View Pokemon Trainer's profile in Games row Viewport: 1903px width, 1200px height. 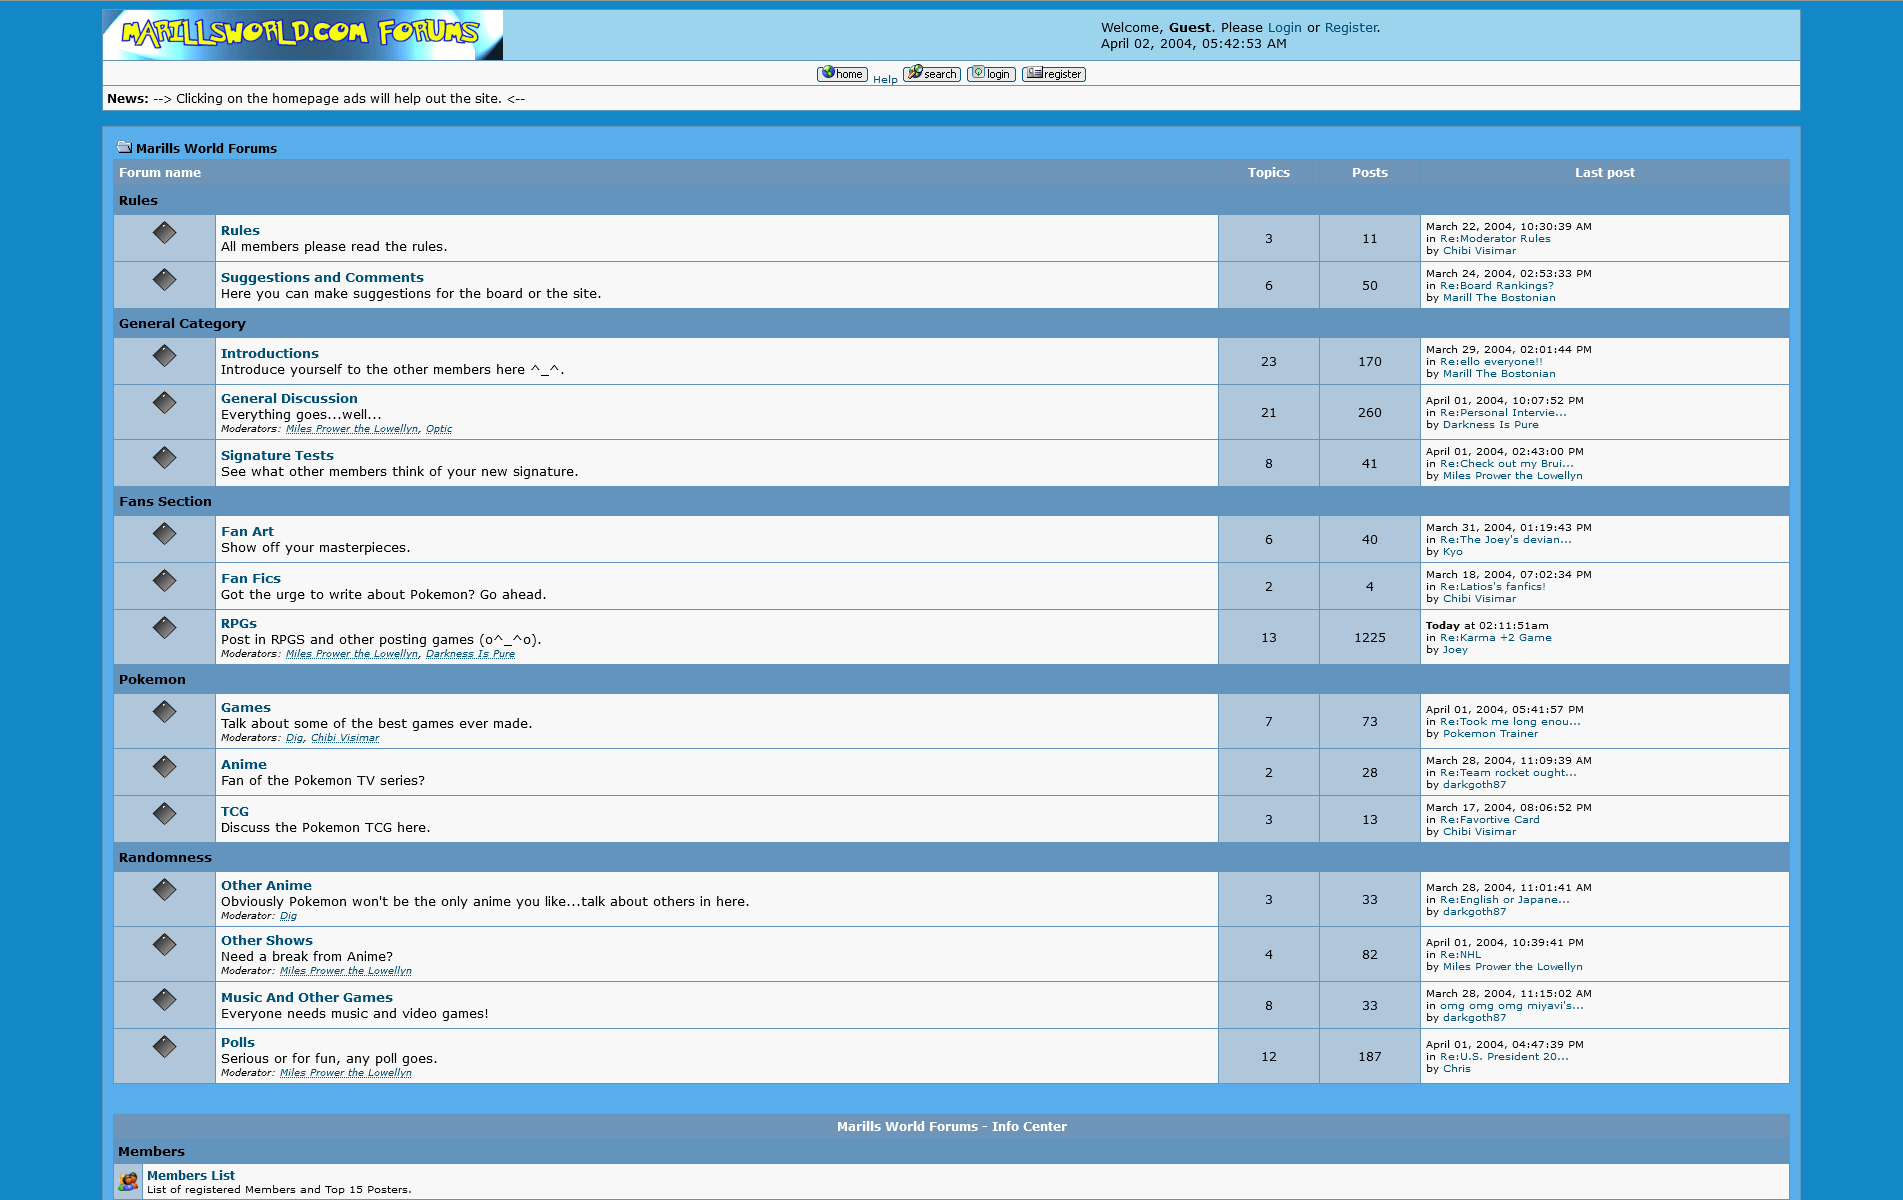1490,734
